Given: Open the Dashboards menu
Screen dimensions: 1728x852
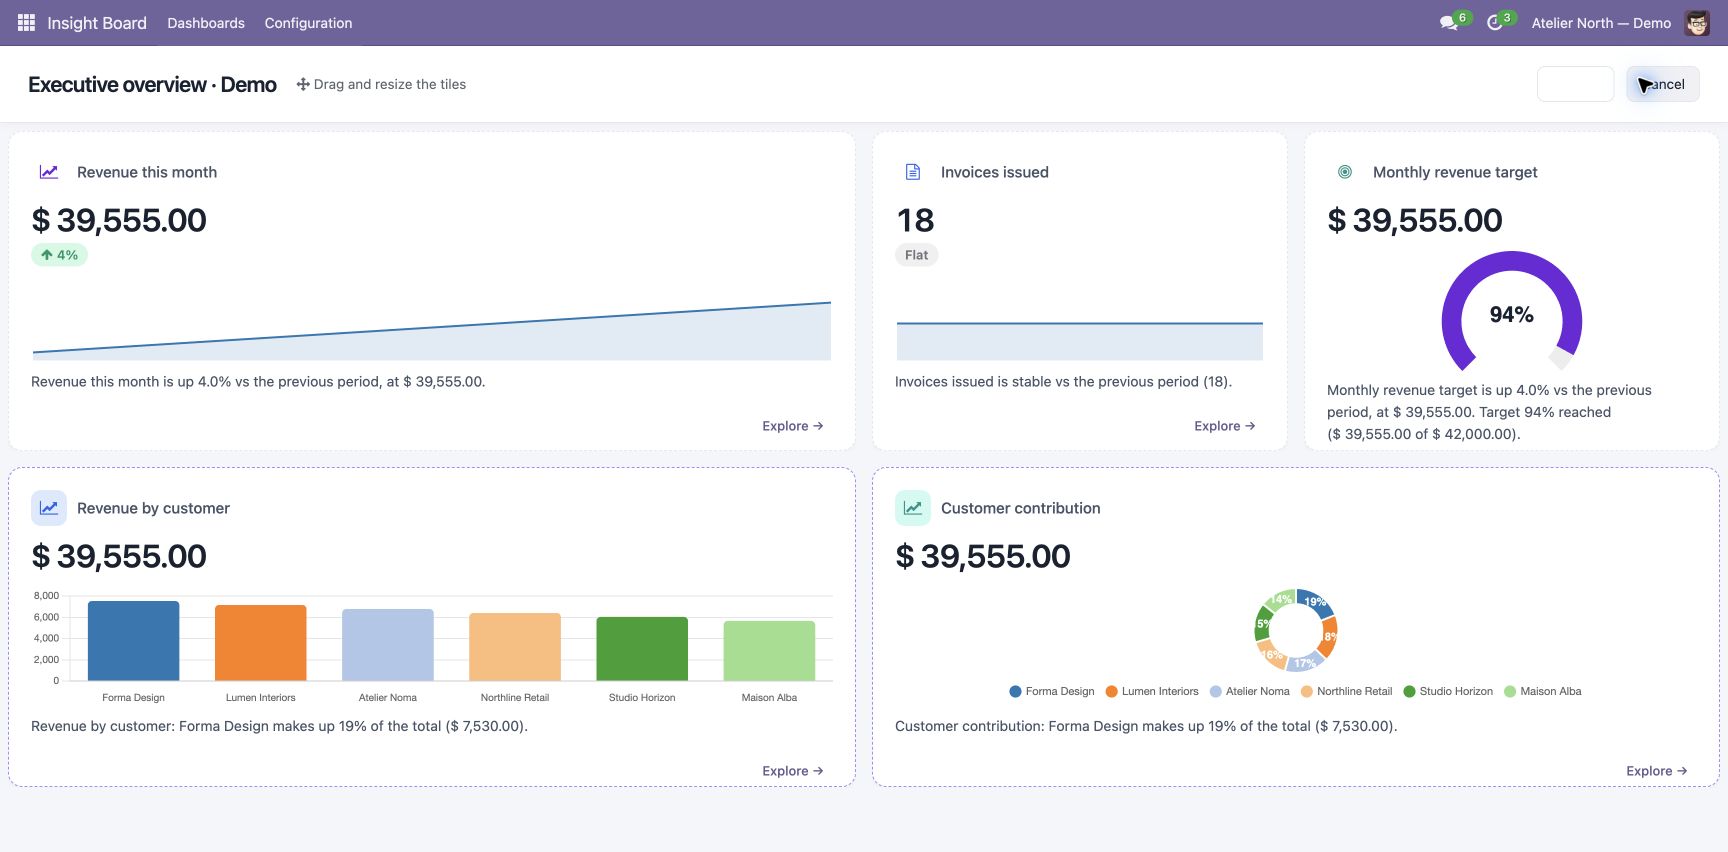Looking at the screenshot, I should tap(206, 23).
